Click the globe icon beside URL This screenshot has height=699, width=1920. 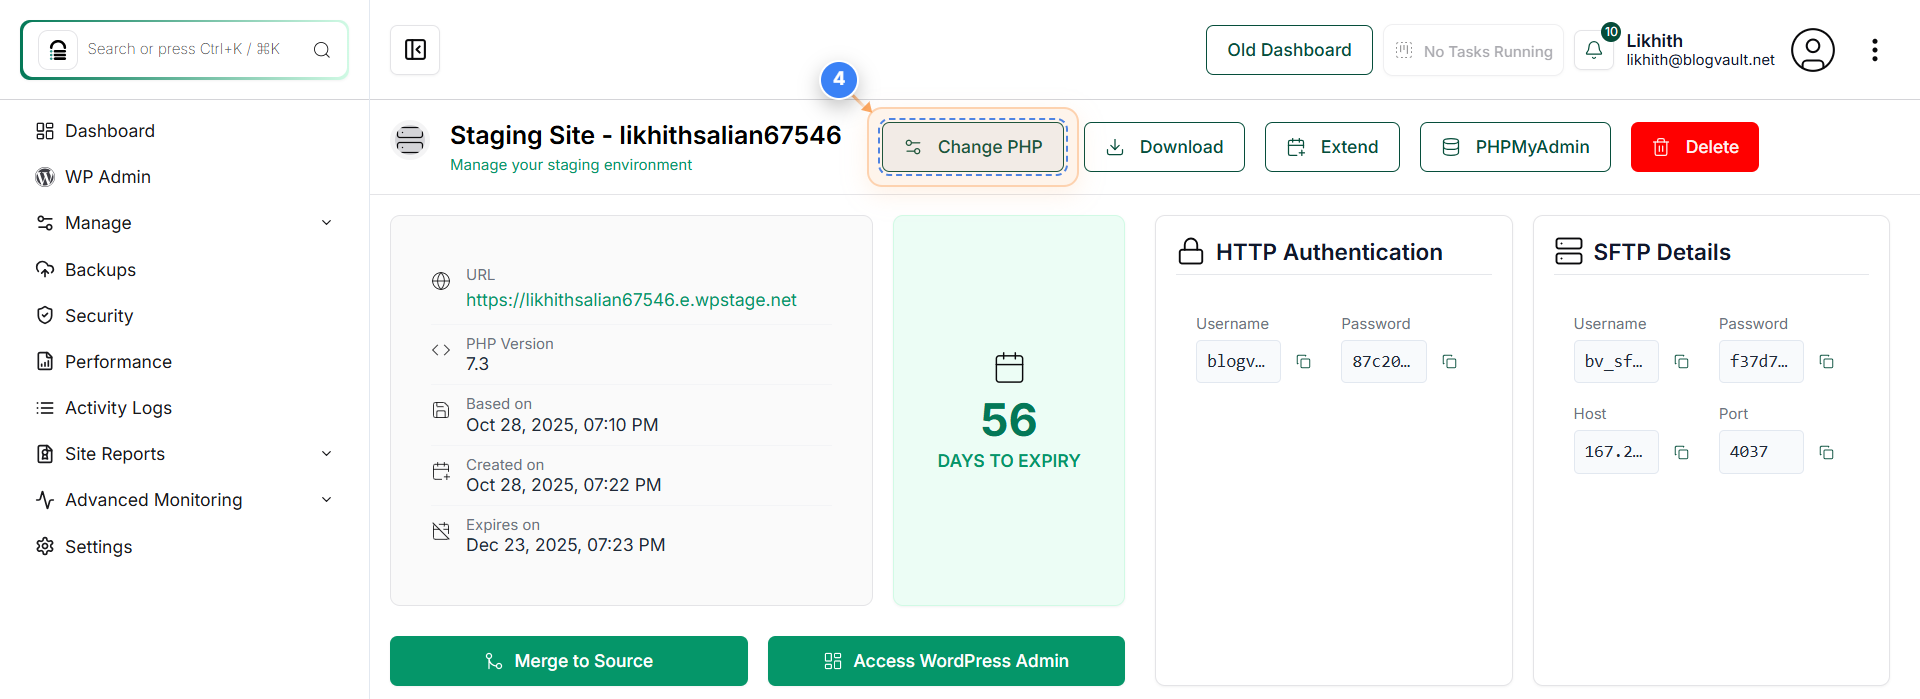pos(441,281)
